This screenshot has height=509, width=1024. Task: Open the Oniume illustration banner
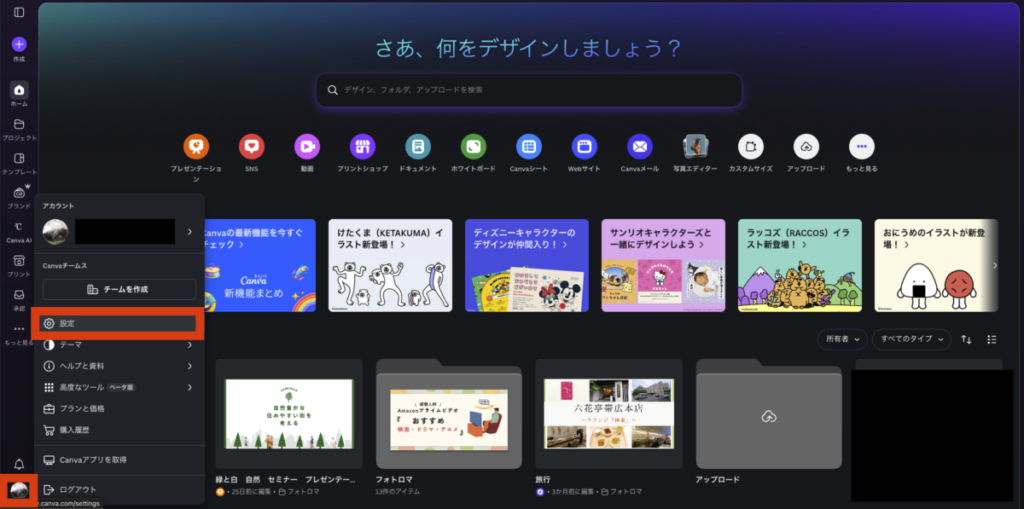point(936,265)
